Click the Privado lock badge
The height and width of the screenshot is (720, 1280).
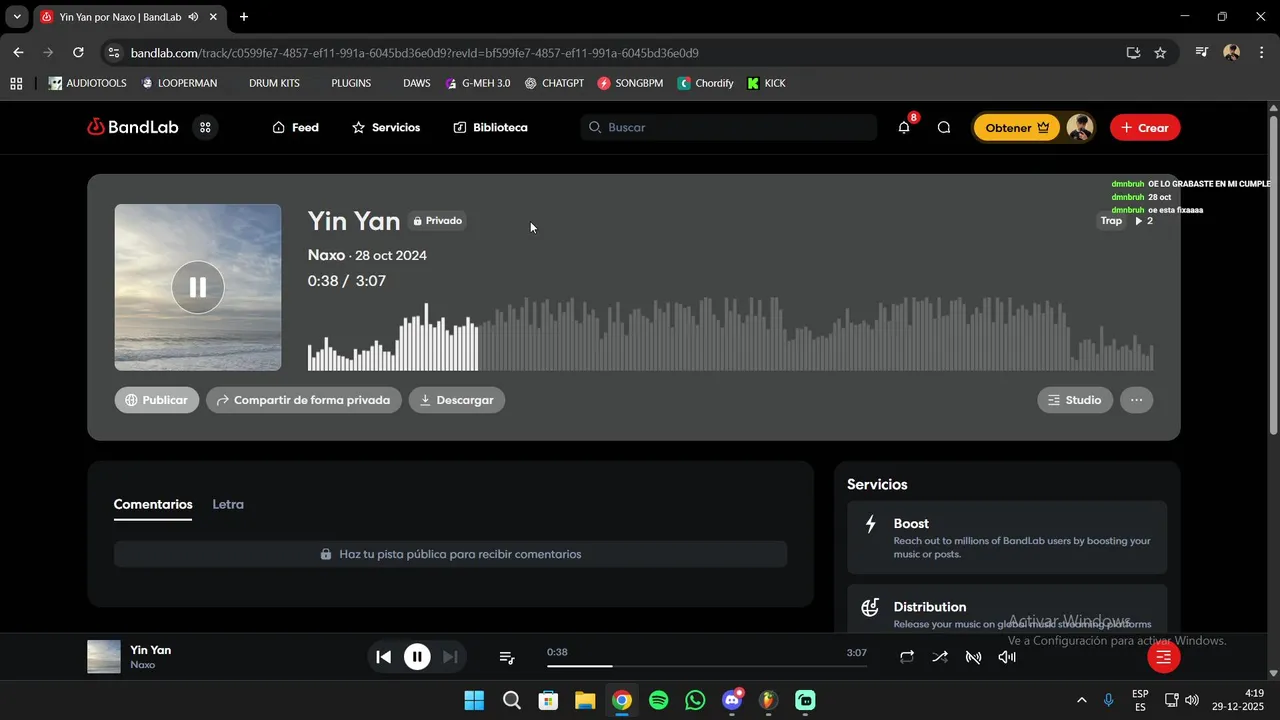click(x=436, y=221)
